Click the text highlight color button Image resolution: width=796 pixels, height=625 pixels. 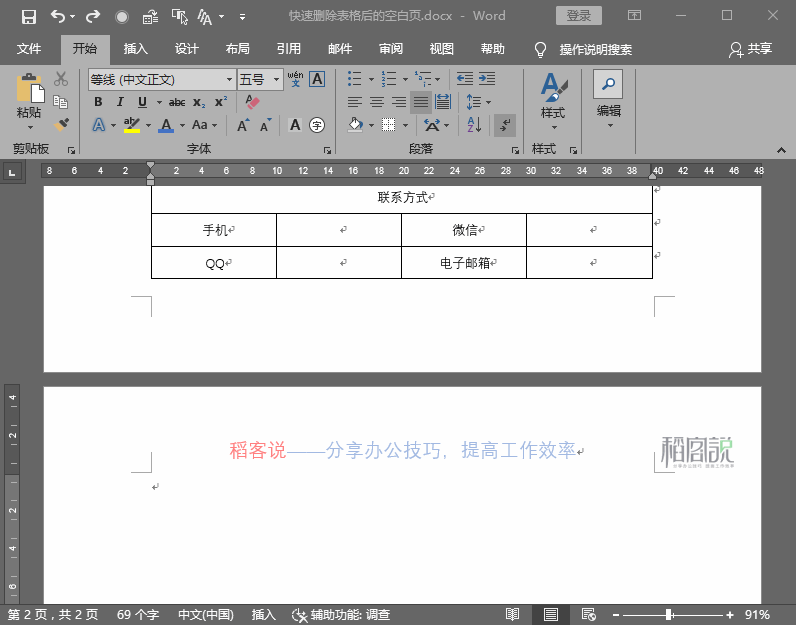point(131,125)
